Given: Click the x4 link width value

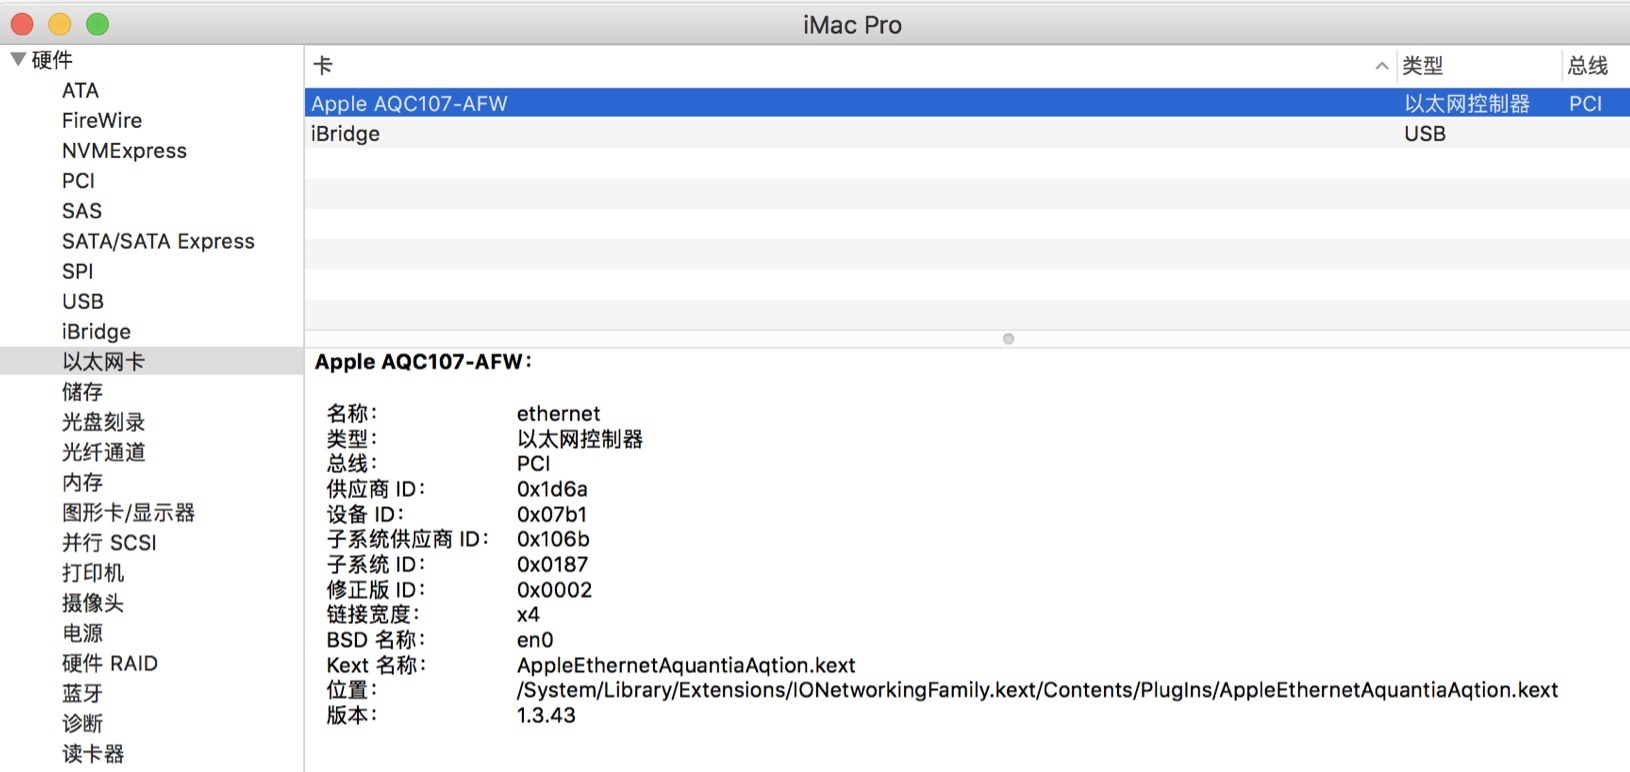Looking at the screenshot, I should pyautogui.click(x=528, y=615).
